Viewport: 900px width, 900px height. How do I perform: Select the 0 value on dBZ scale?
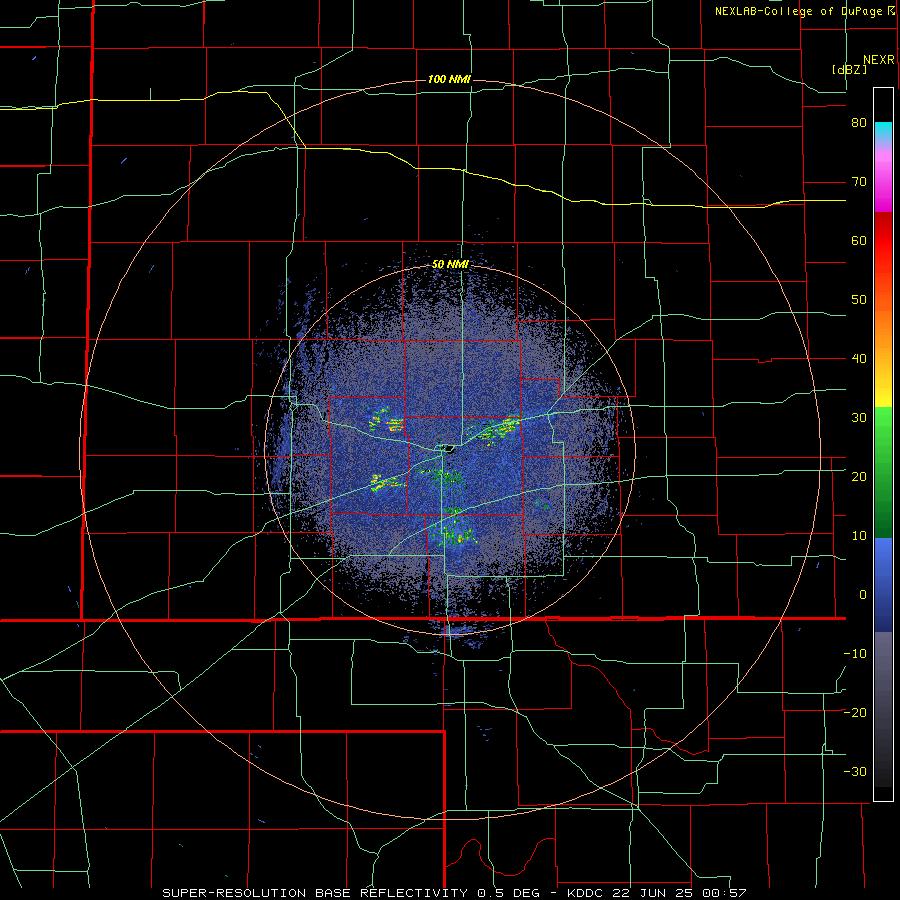pyautogui.click(x=863, y=595)
